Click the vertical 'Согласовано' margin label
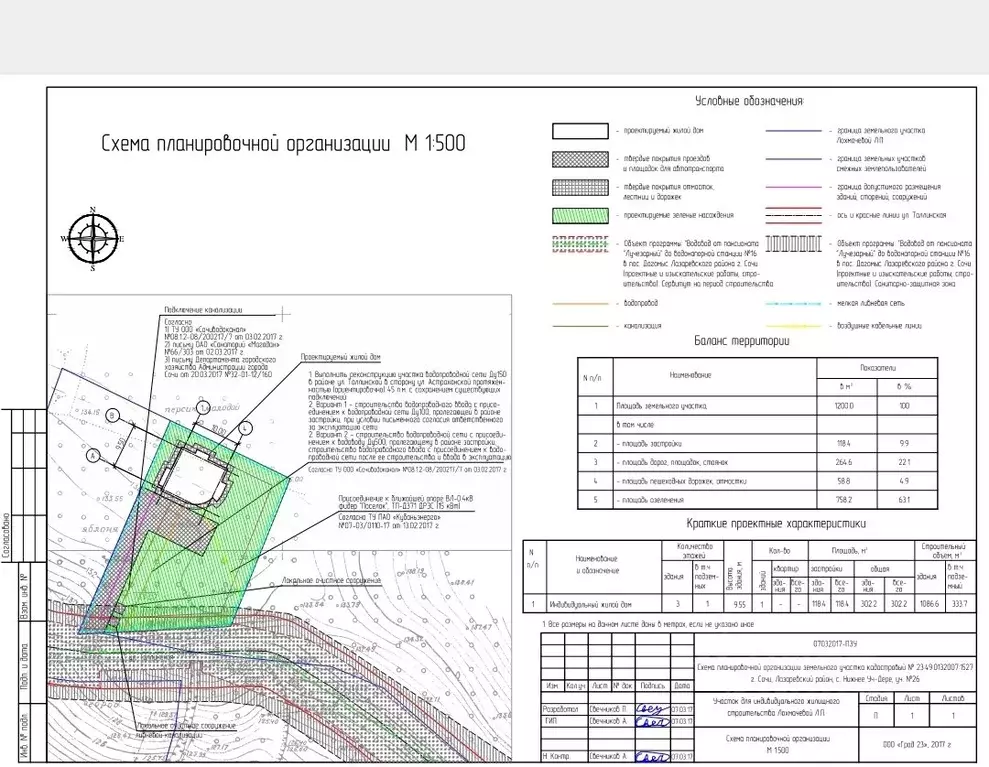Screen dimensions: 989x767 pos(6,537)
